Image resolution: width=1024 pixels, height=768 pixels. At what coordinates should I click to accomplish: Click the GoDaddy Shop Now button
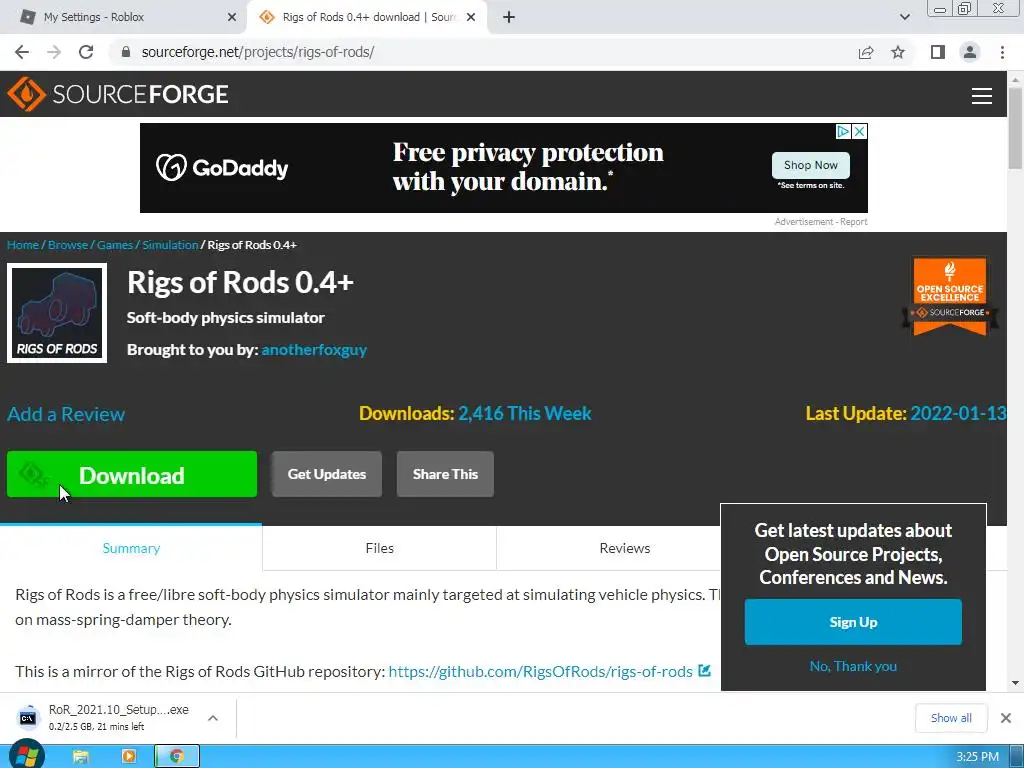pos(810,165)
